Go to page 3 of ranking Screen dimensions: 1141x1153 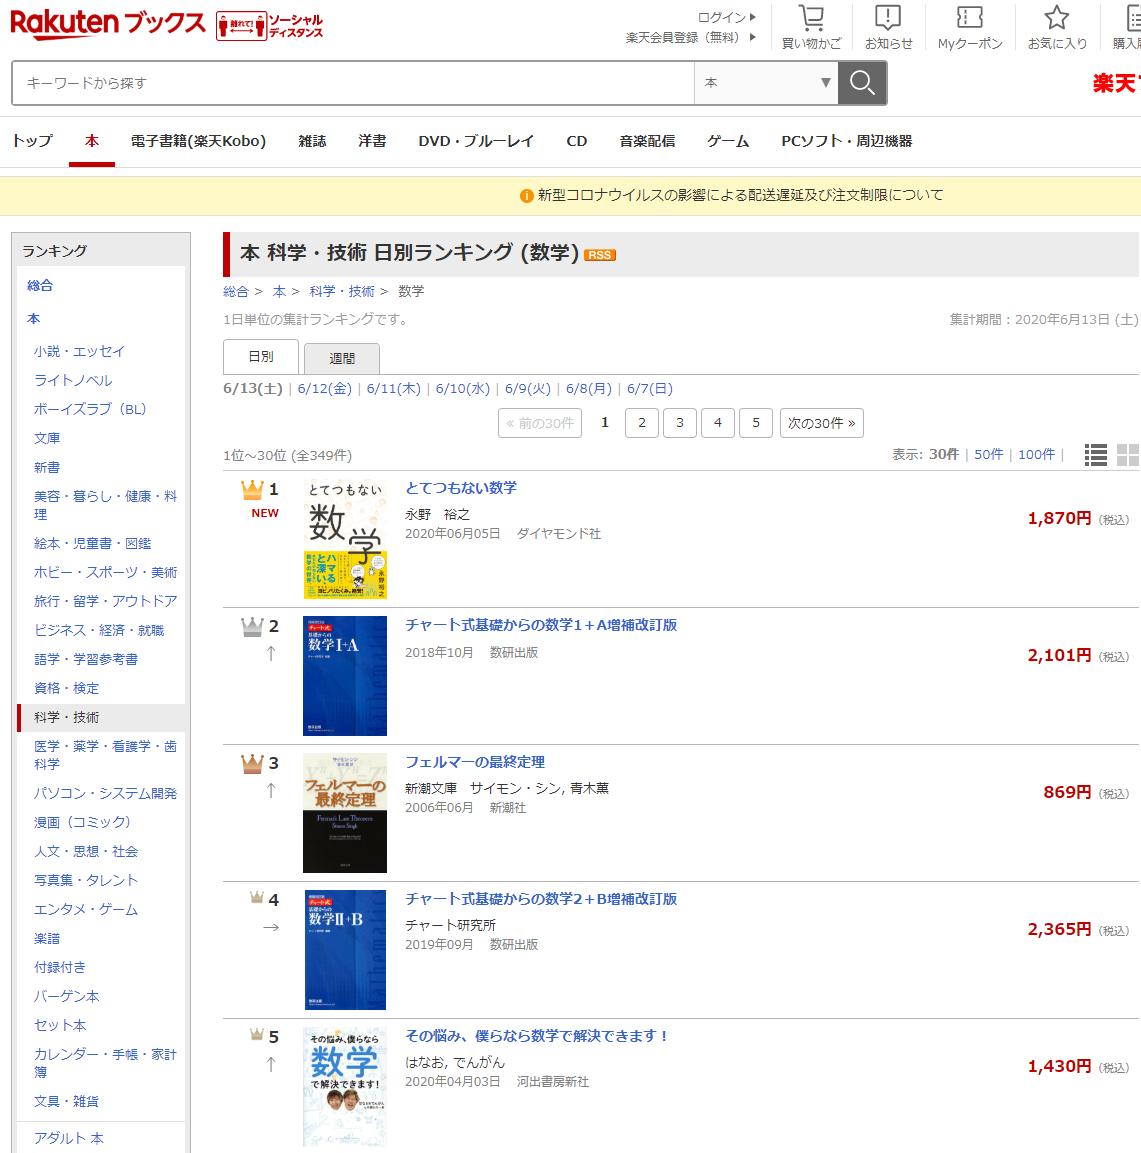[680, 423]
